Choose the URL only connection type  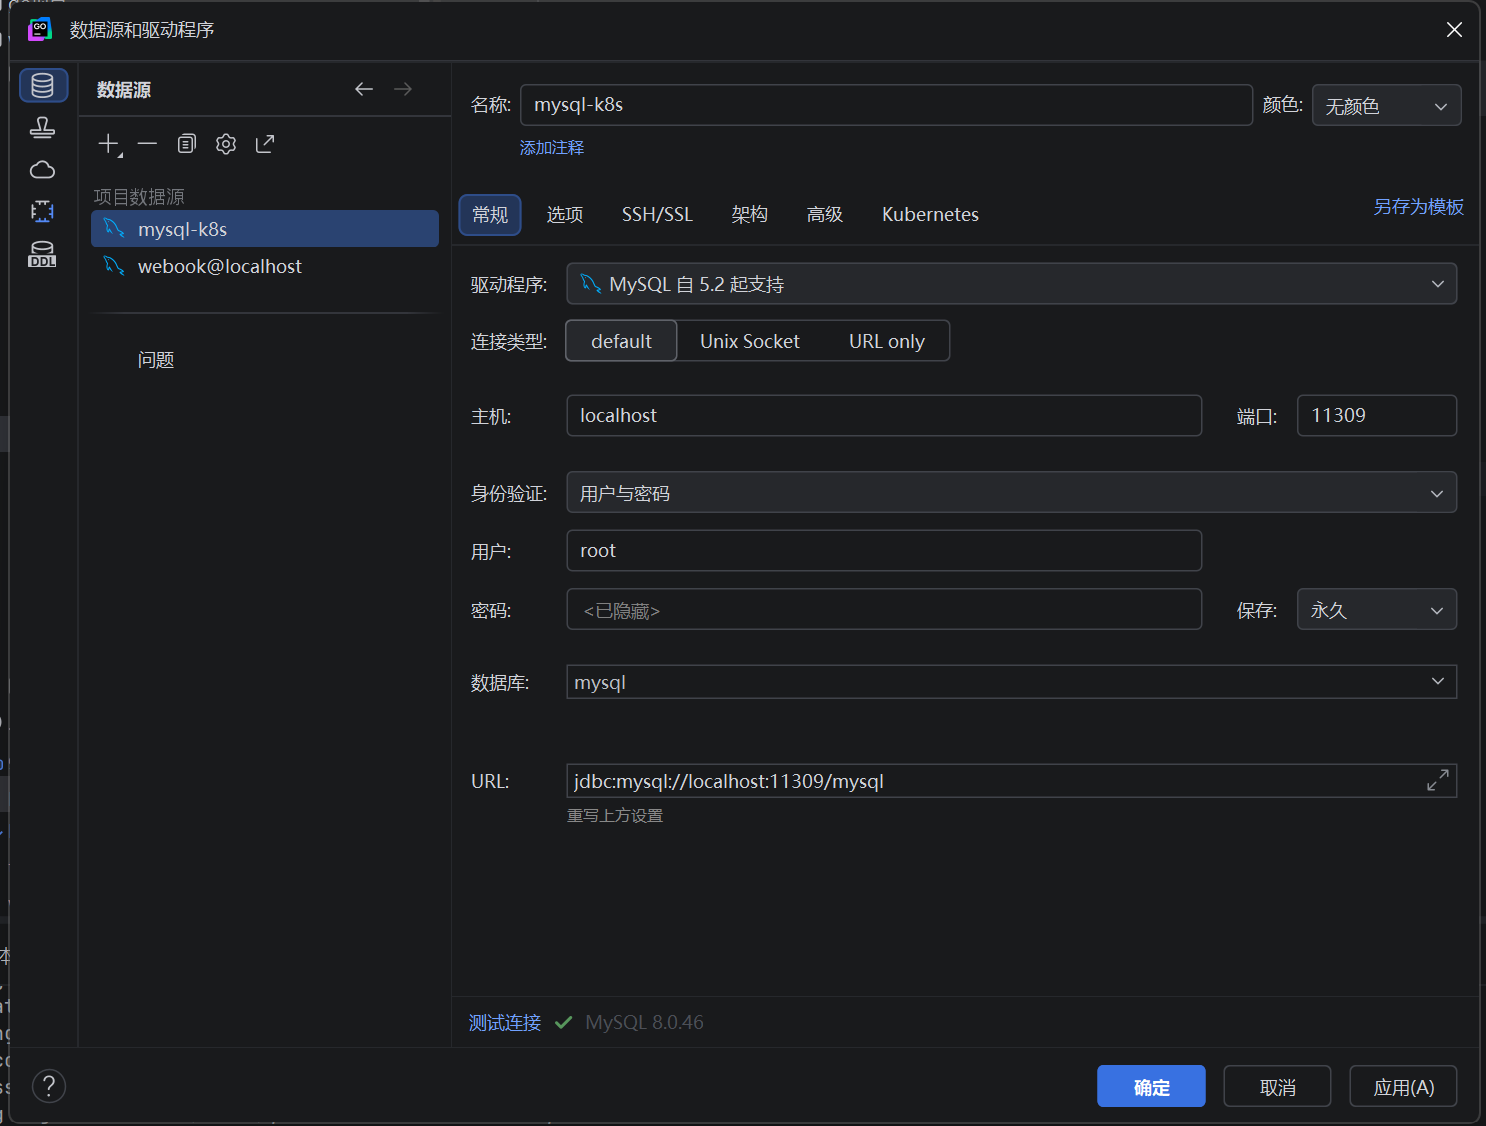click(887, 341)
